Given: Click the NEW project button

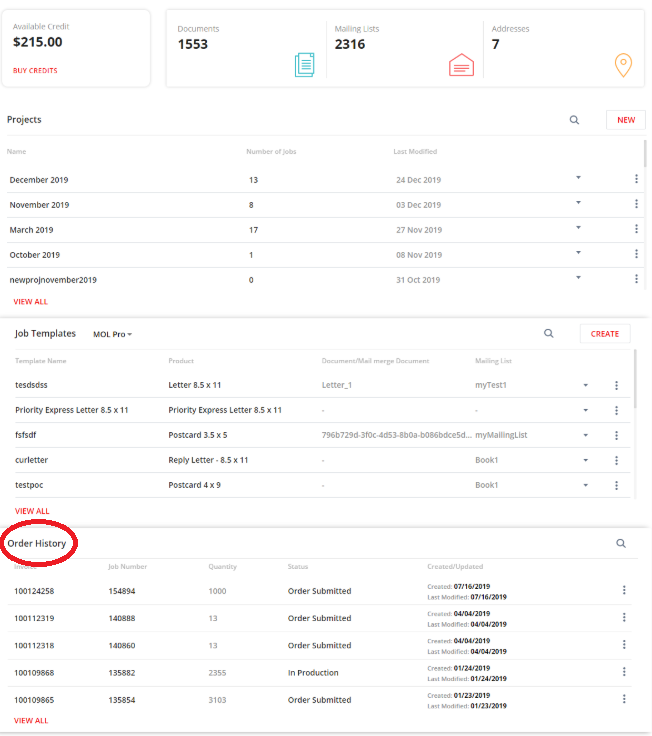Looking at the screenshot, I should (x=625, y=120).
